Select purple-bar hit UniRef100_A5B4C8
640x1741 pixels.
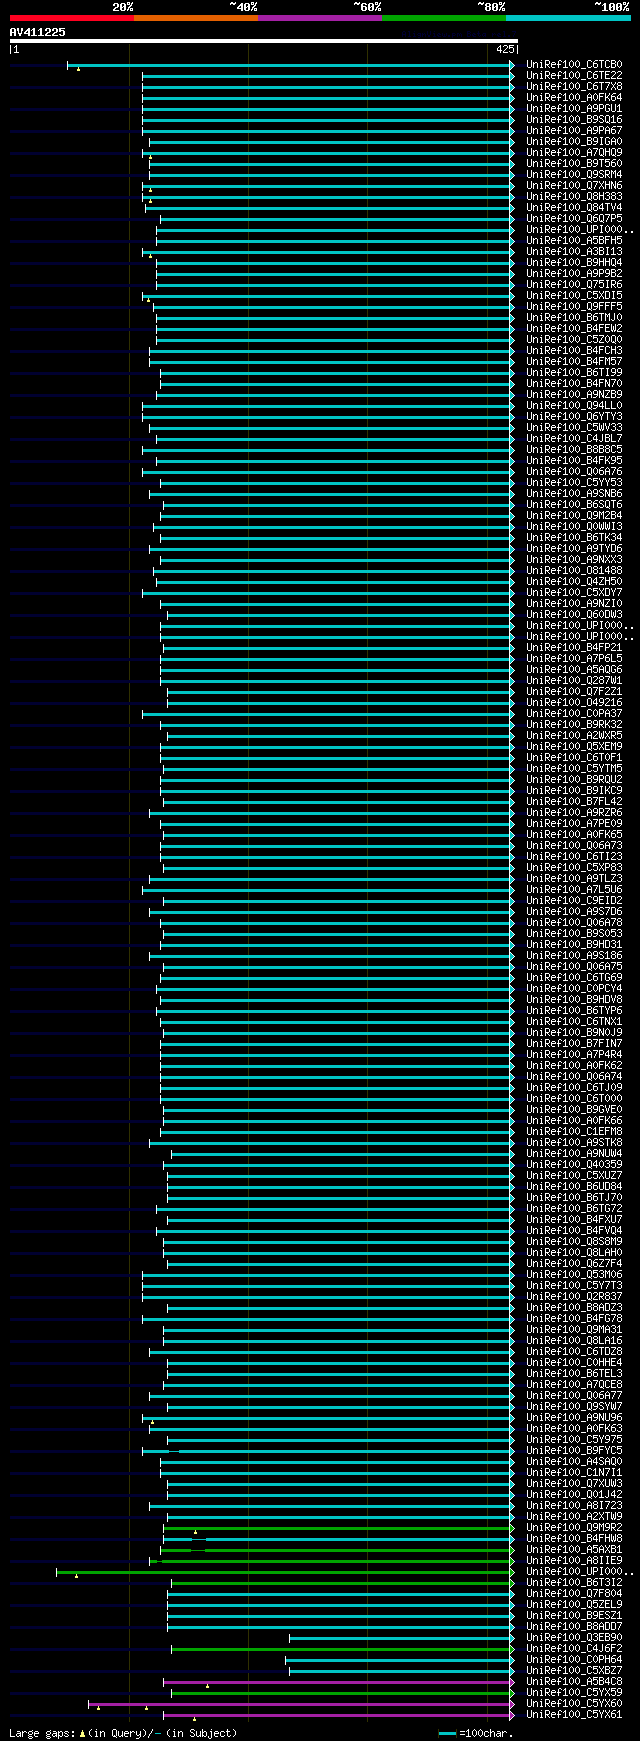[574, 1682]
